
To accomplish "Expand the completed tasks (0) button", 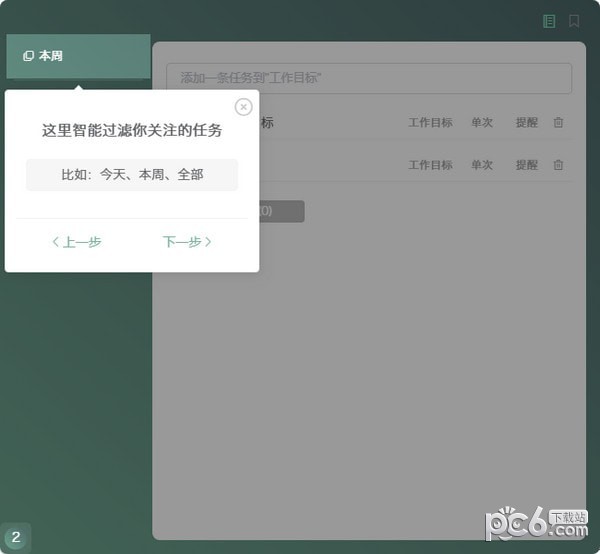I will pyautogui.click(x=281, y=211).
